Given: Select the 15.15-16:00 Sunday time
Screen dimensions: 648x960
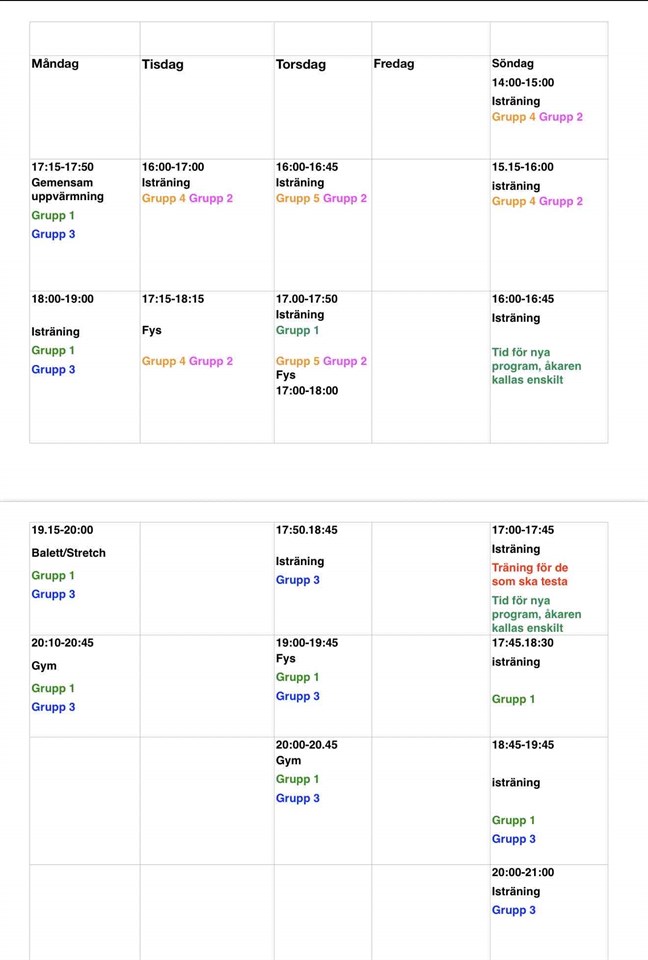Looking at the screenshot, I should [x=522, y=167].
